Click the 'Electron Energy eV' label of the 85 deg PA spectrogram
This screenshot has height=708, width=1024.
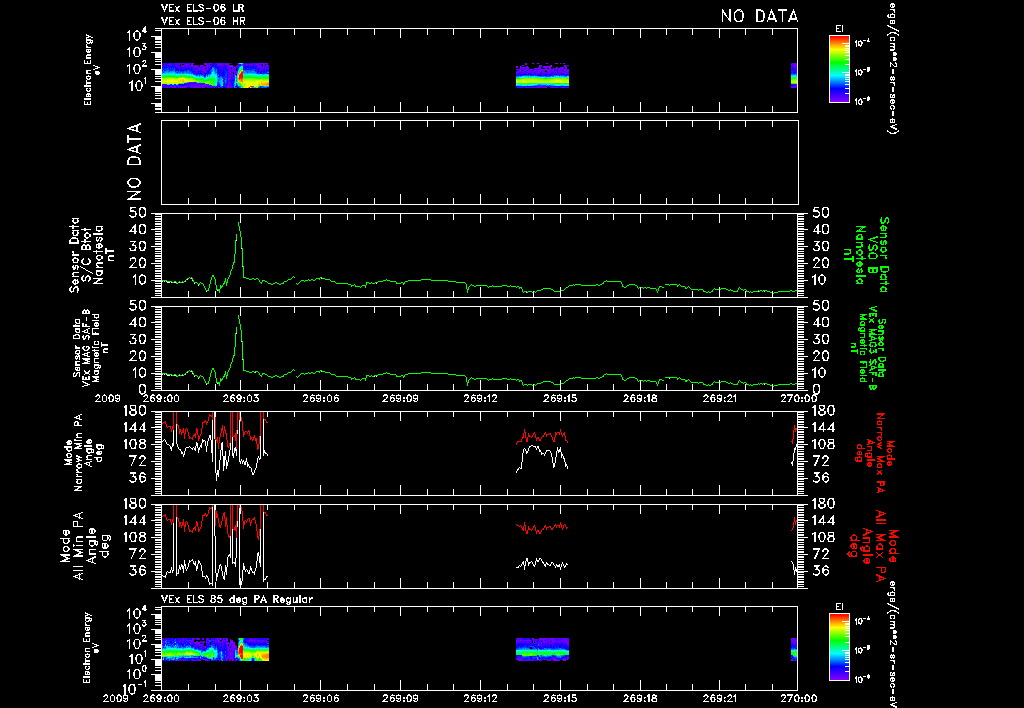click(x=92, y=647)
